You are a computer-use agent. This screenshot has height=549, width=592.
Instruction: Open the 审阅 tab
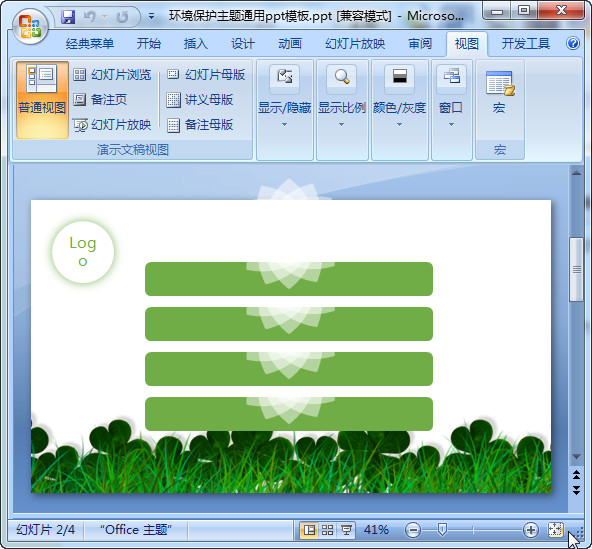(x=420, y=44)
